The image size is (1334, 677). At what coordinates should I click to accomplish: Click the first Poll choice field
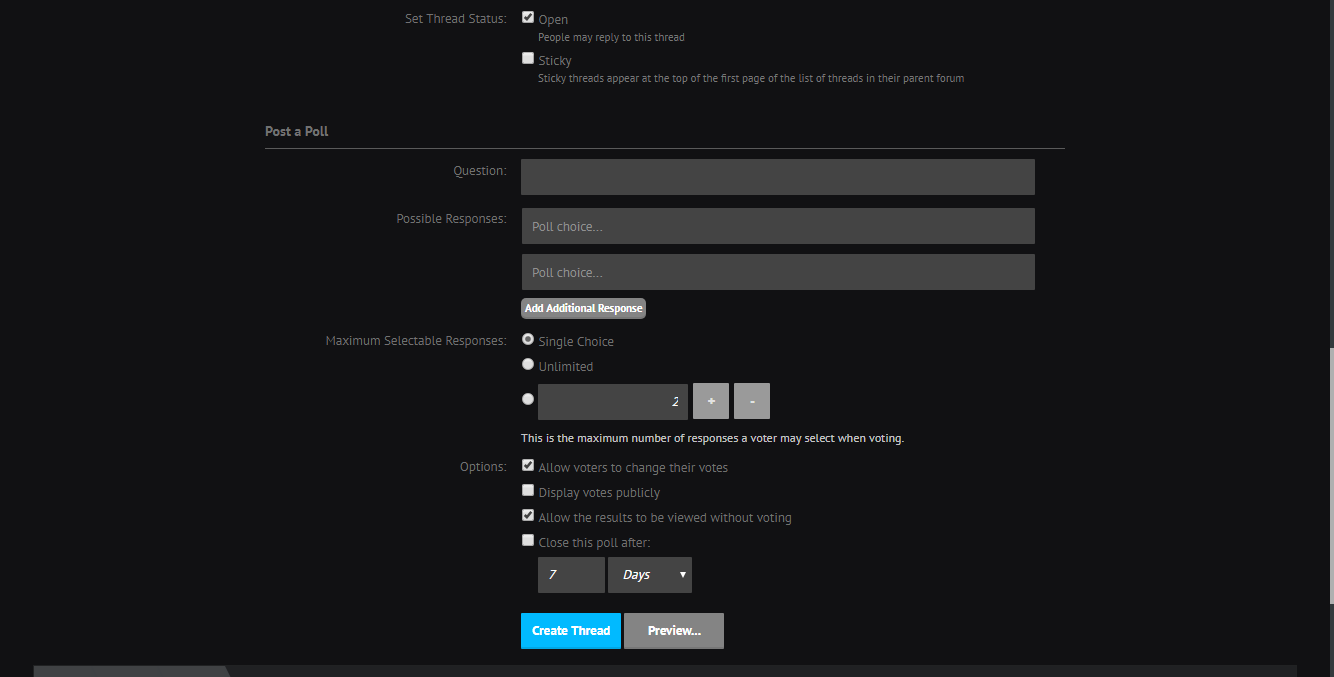pos(777,226)
